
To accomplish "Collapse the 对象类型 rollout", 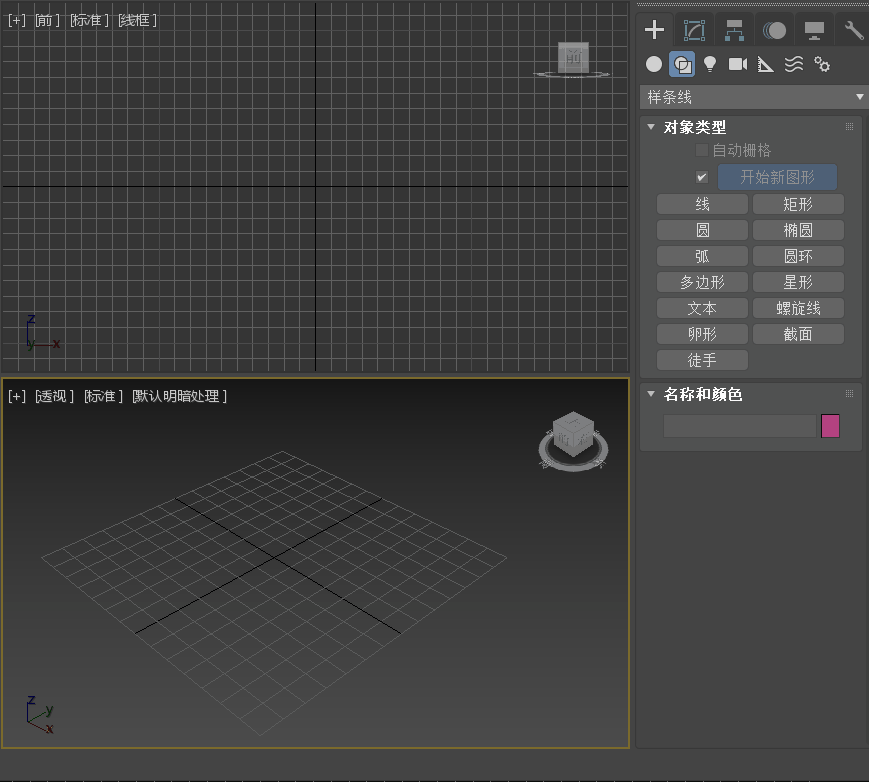I will (651, 127).
